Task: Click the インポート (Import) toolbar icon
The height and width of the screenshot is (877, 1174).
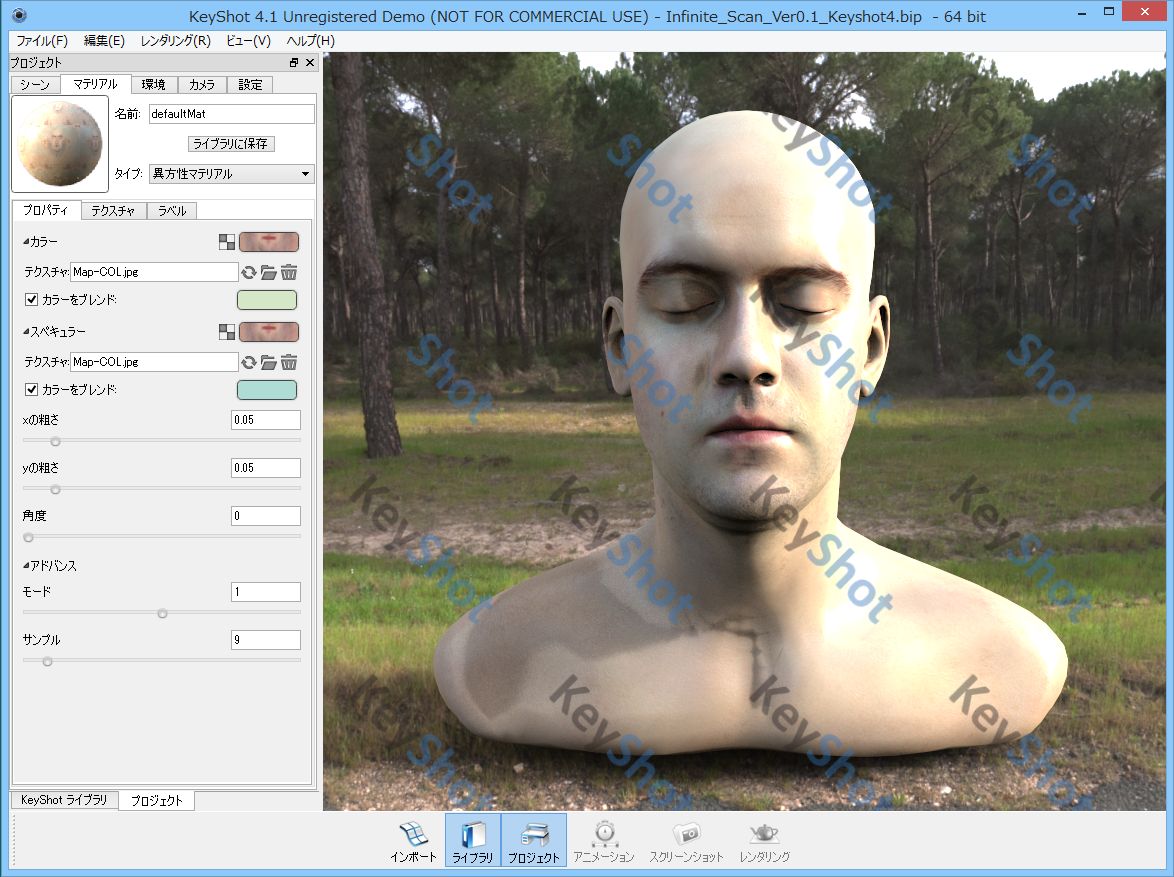Action: pyautogui.click(x=413, y=842)
